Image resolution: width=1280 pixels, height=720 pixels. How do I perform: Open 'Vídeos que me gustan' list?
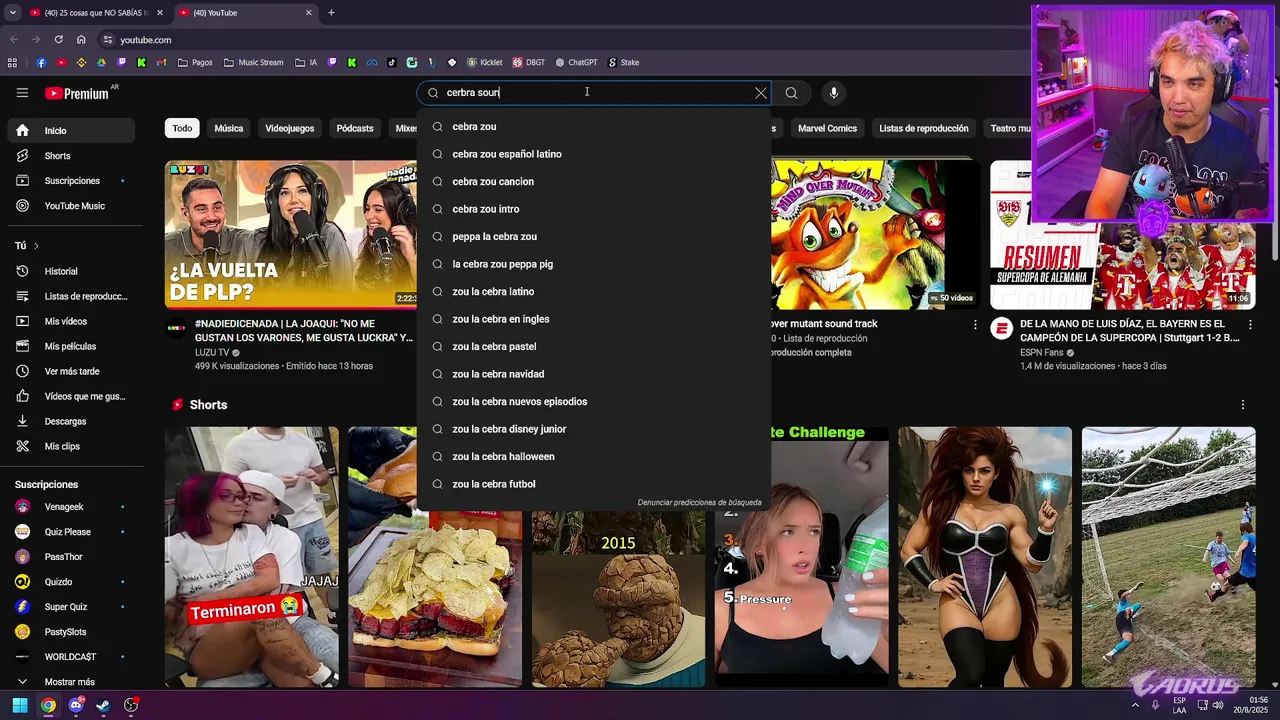click(71, 396)
